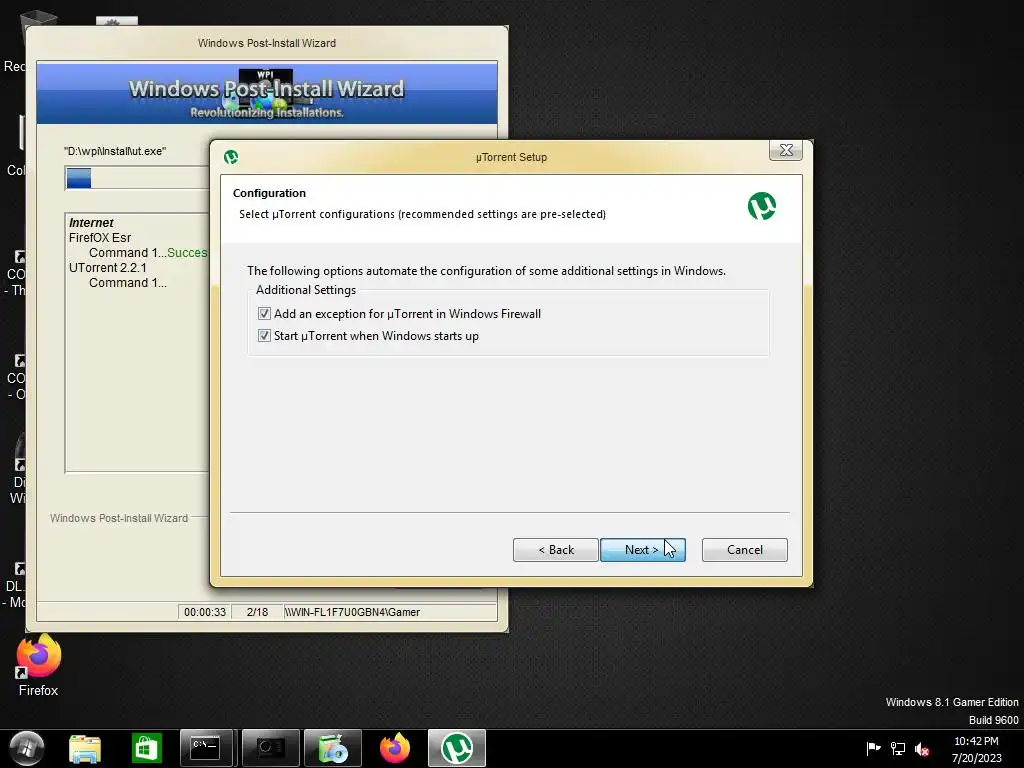Viewport: 1024px width, 768px height.
Task: Click the Action Center flag tray icon
Action: (x=873, y=748)
